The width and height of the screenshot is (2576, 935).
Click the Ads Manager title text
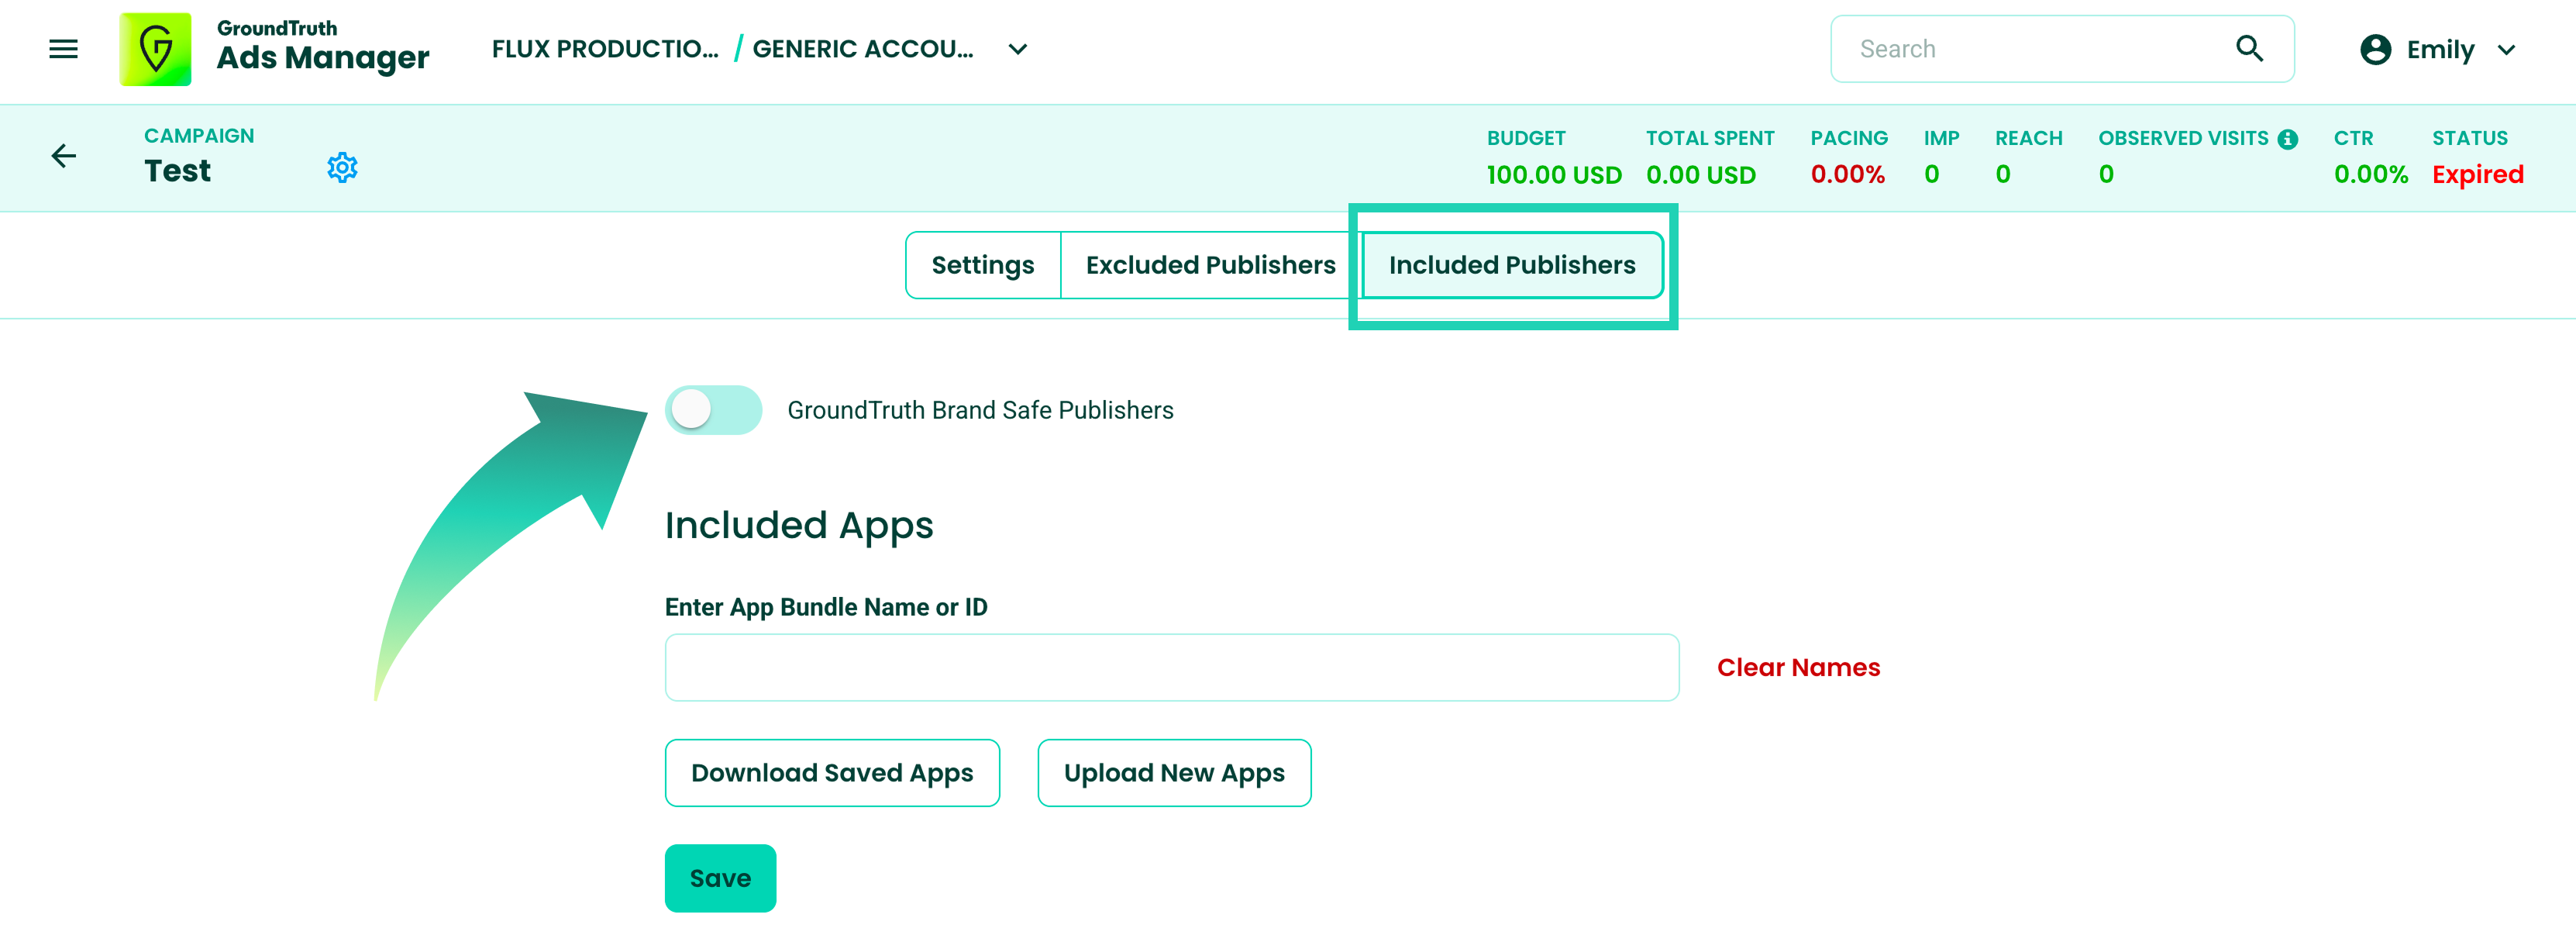(323, 58)
